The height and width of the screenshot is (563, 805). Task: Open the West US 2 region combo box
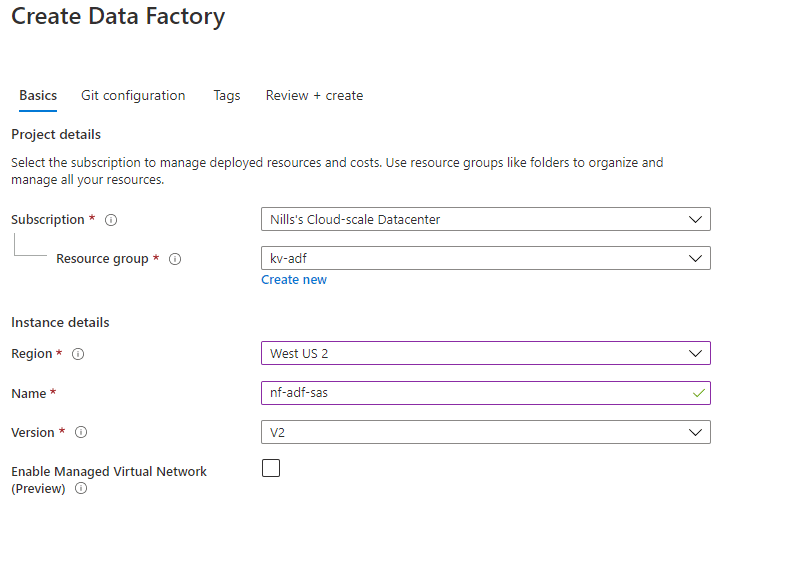click(x=486, y=354)
